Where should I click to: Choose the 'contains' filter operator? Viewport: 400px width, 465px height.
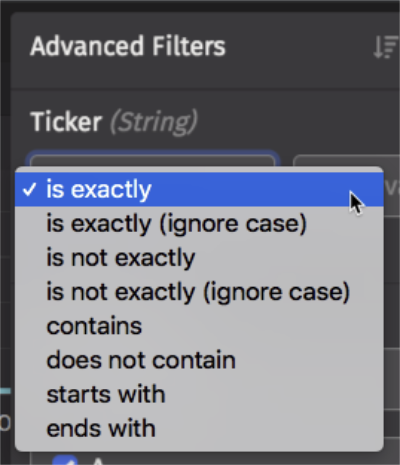[x=199, y=326]
